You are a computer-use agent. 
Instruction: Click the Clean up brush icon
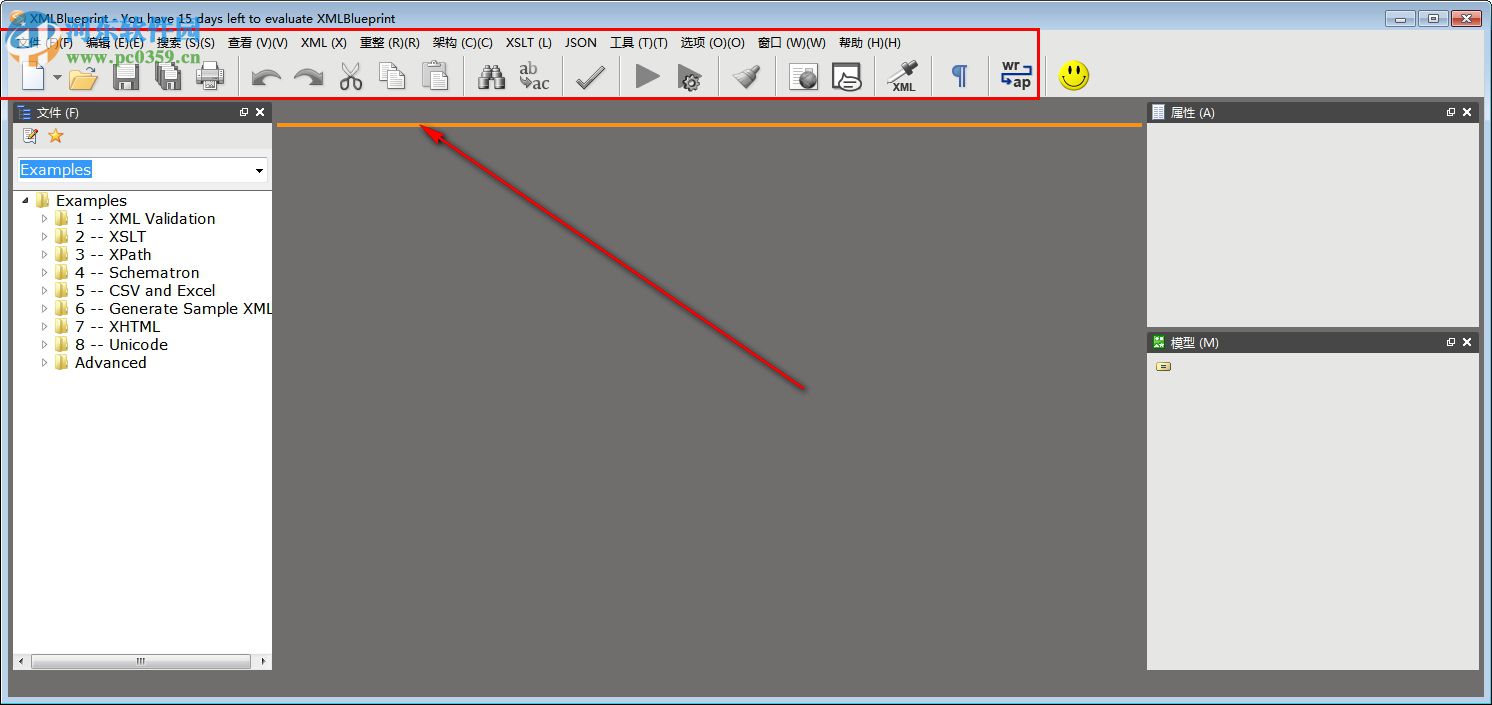[x=747, y=77]
